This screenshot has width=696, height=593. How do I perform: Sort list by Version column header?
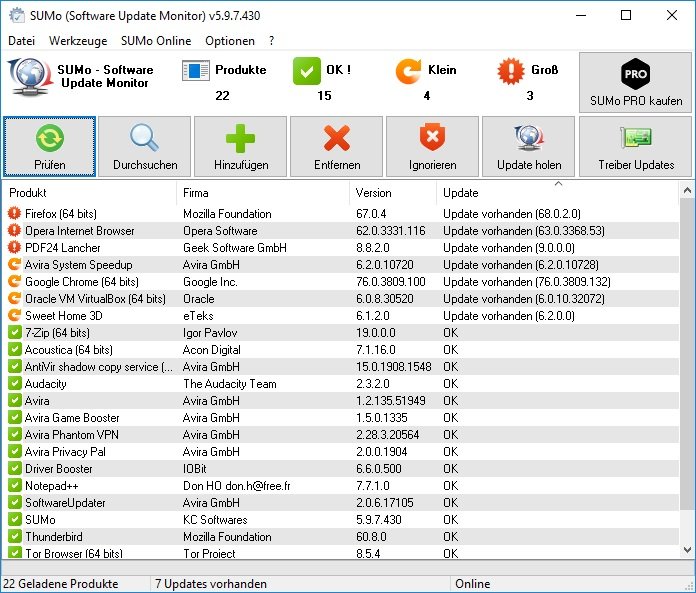[x=393, y=193]
